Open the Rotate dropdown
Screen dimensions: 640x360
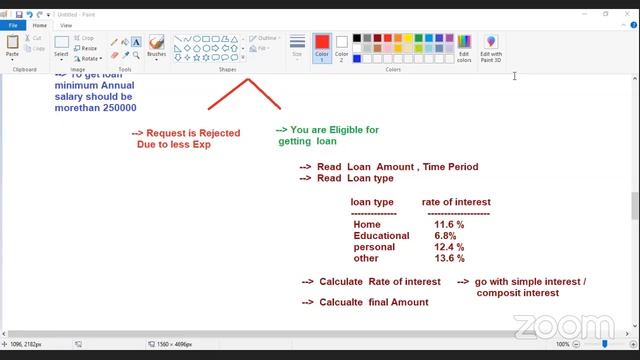[88, 59]
